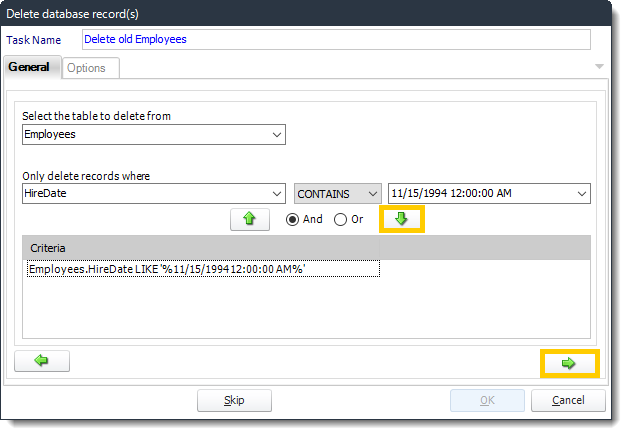Click the green right arrow next button
Image resolution: width=627 pixels, height=435 pixels.
pyautogui.click(x=569, y=363)
